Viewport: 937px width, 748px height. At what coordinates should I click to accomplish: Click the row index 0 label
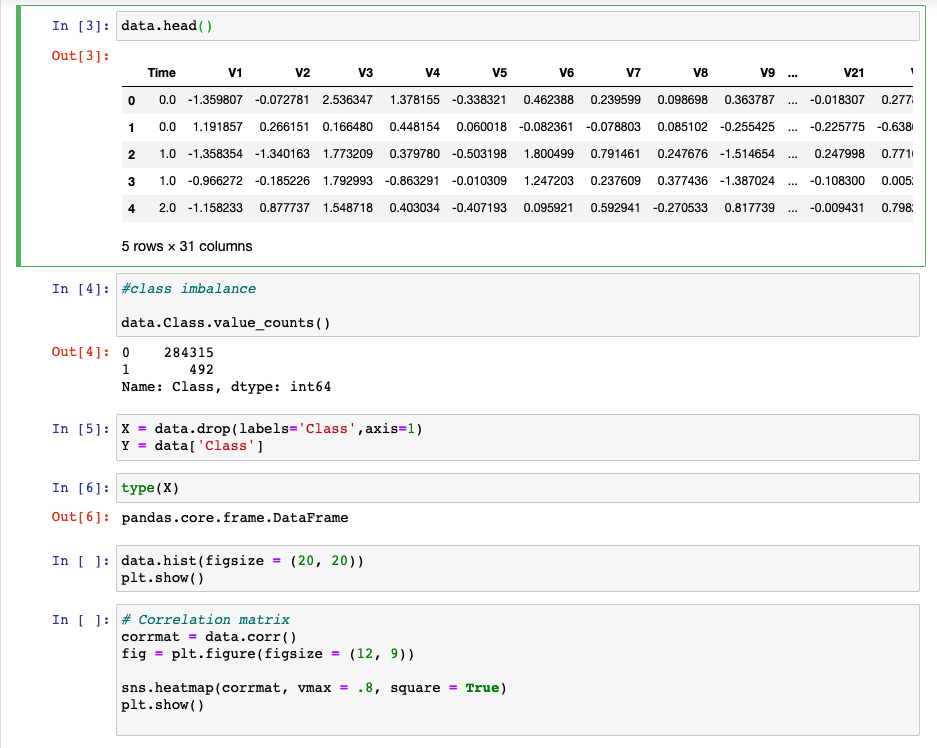[131, 100]
